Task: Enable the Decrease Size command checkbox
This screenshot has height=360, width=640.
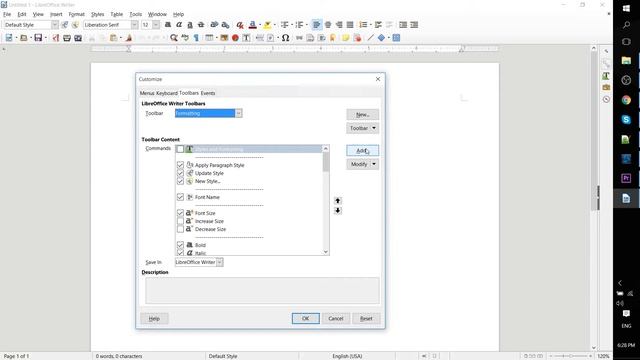Action: (180, 229)
